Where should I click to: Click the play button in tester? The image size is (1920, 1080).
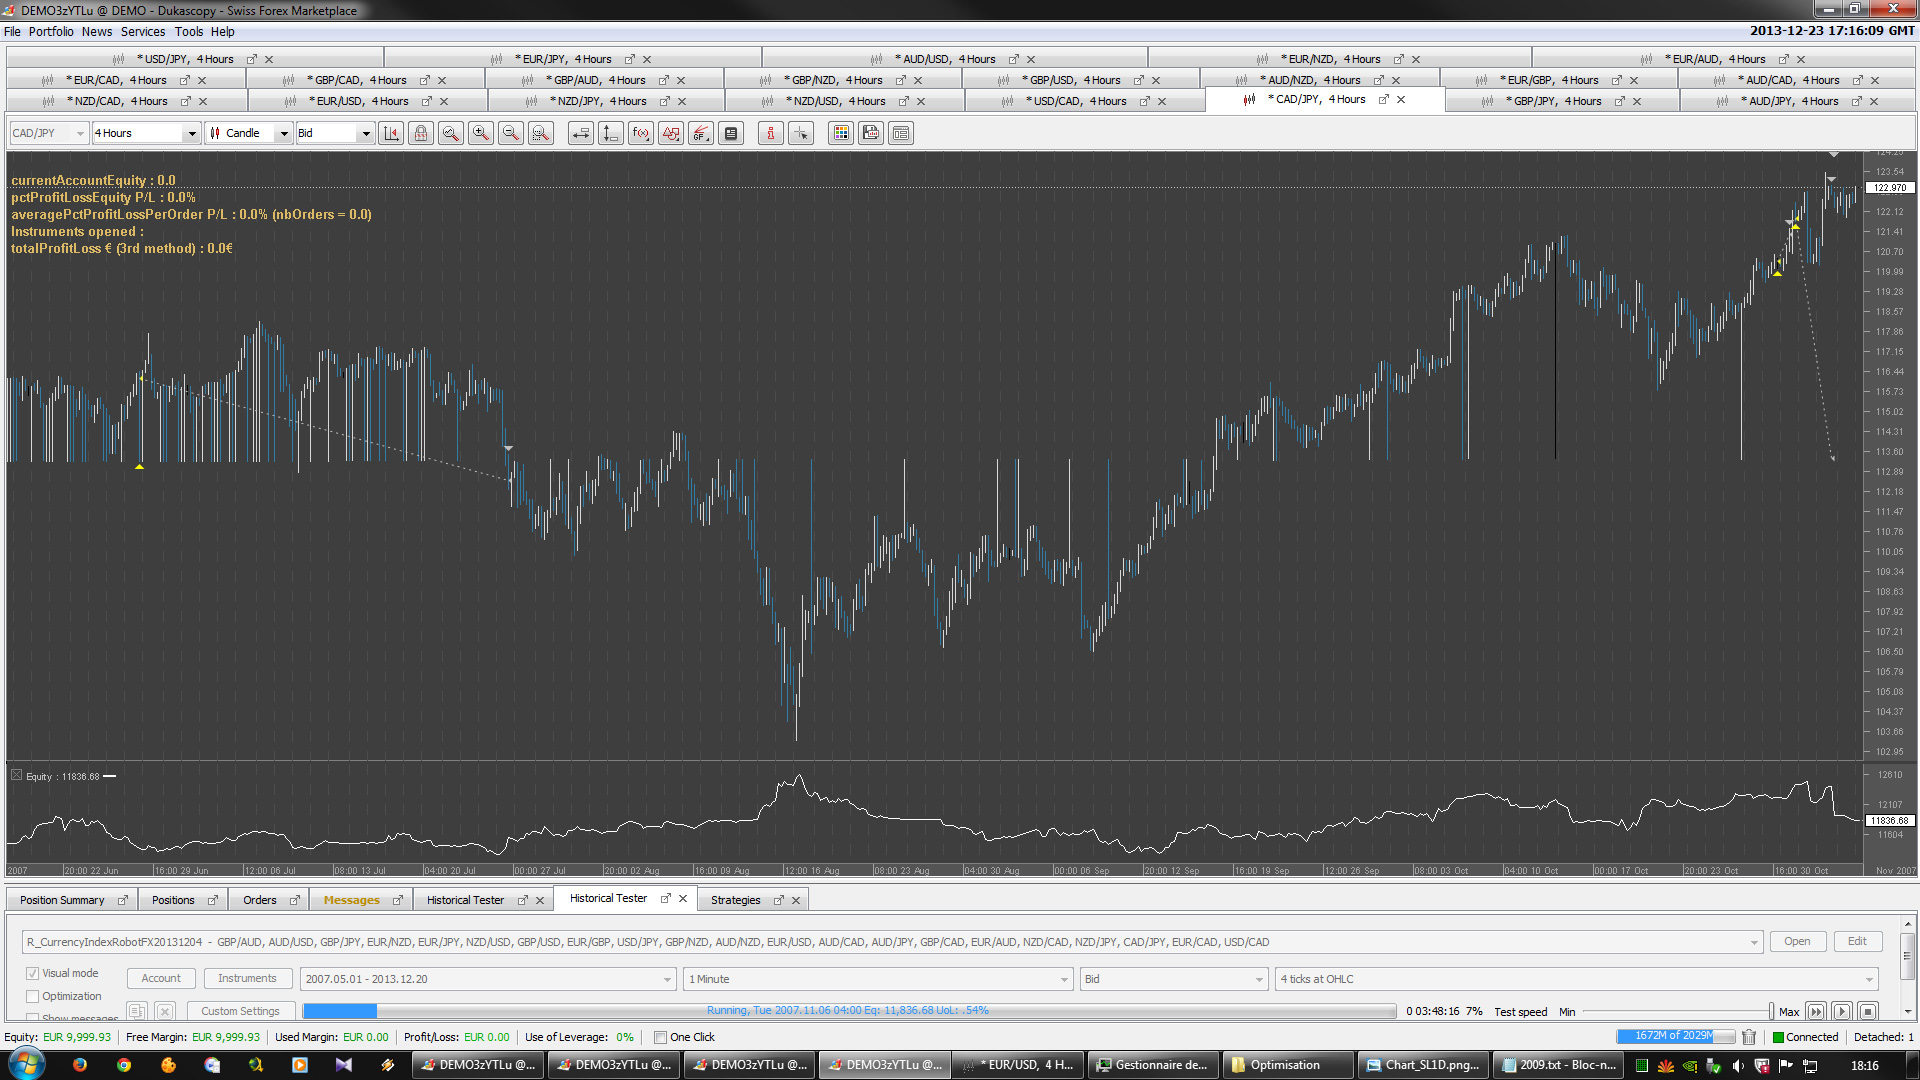pos(1842,1012)
